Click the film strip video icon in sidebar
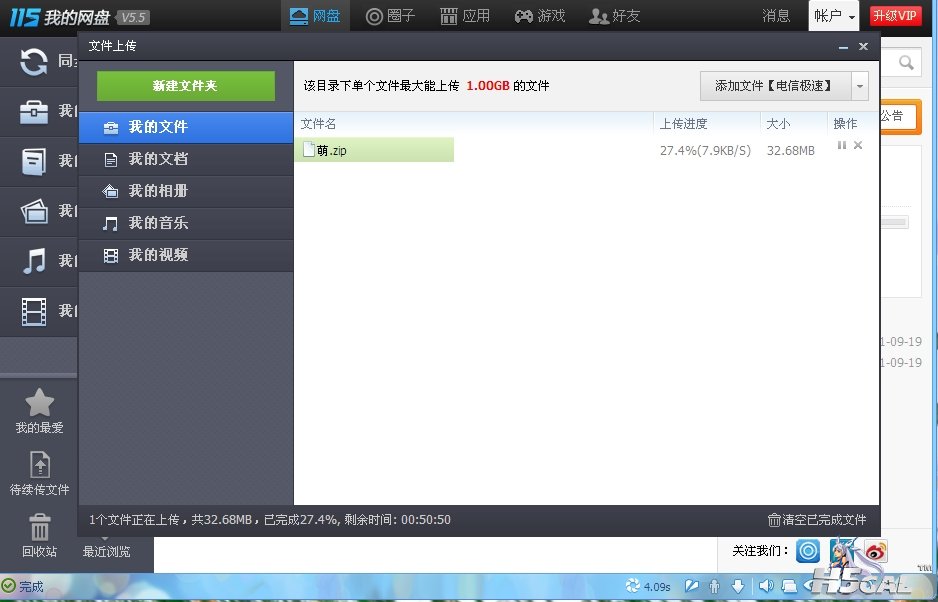The height and width of the screenshot is (602, 938). coord(34,311)
